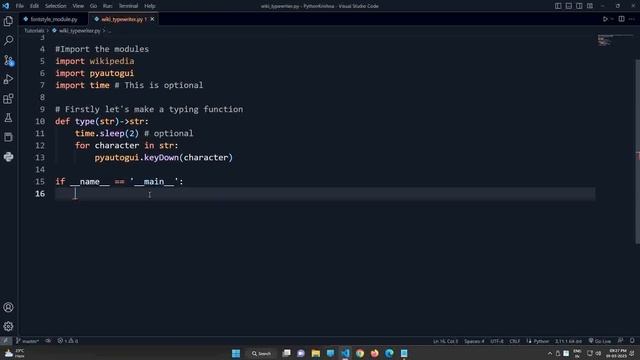Open the Extensions view
Viewport: 640px width, 360px height.
point(8,98)
